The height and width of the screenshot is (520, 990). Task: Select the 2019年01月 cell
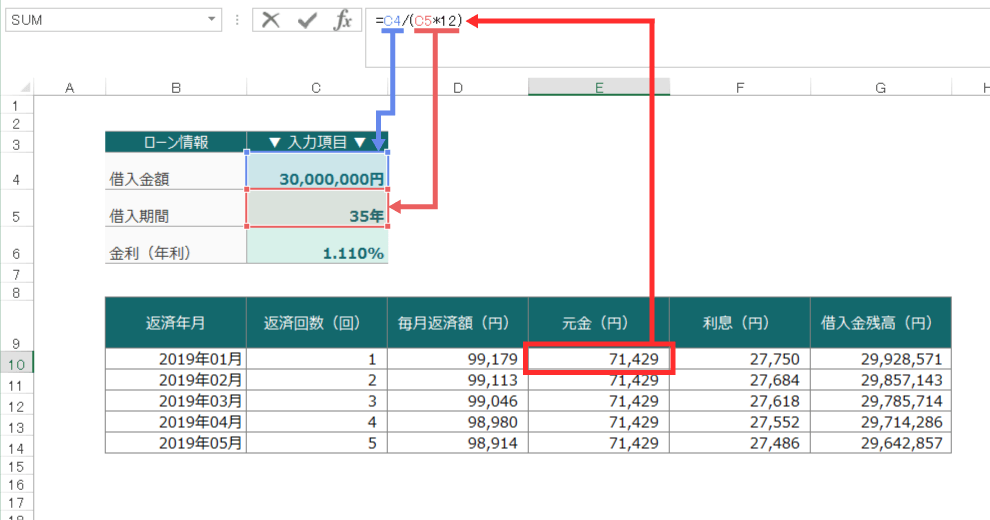point(176,359)
